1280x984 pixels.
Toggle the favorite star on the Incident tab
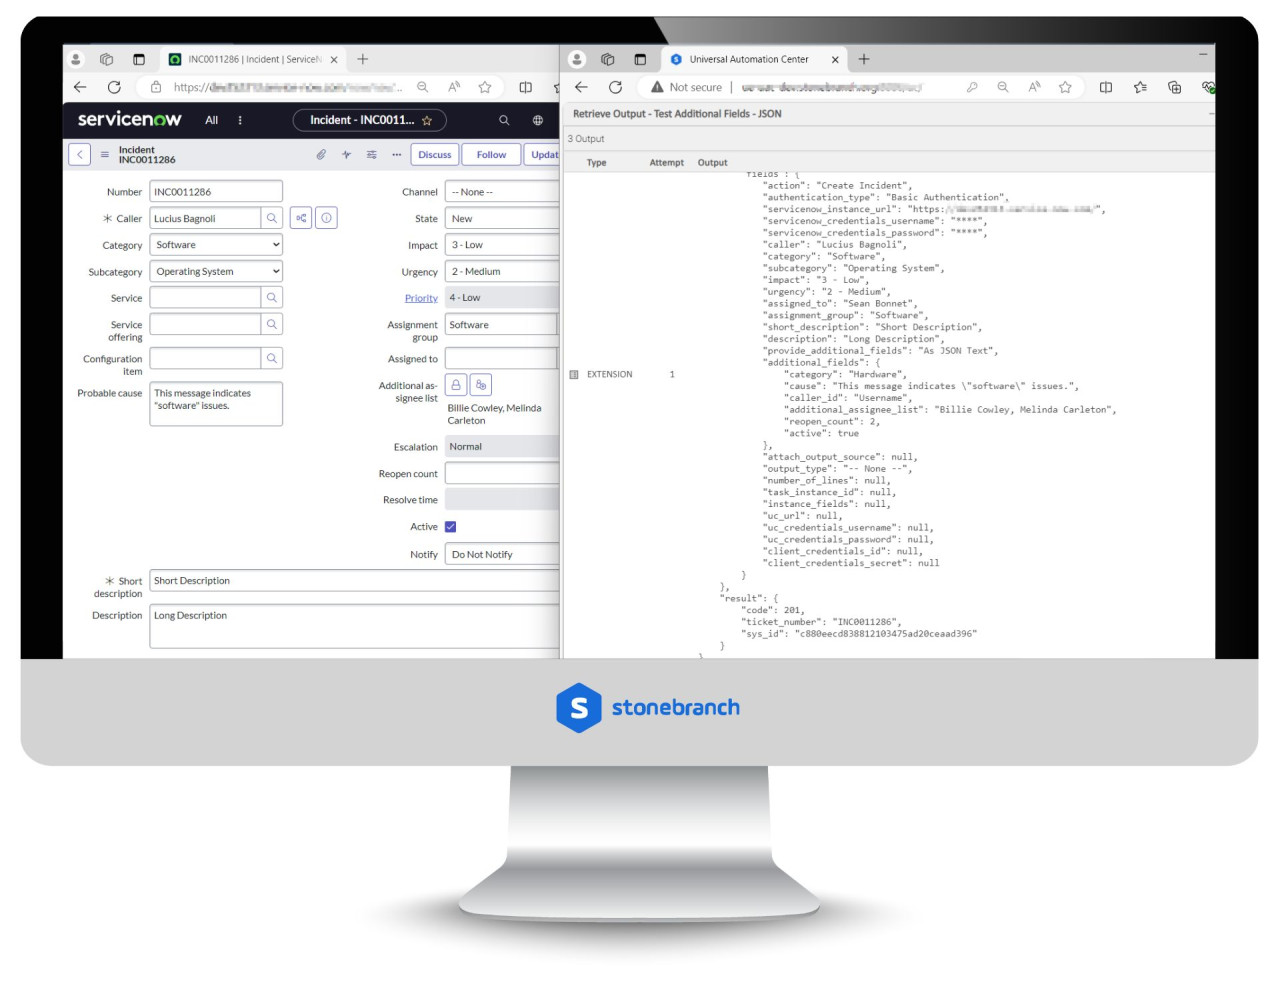(427, 120)
